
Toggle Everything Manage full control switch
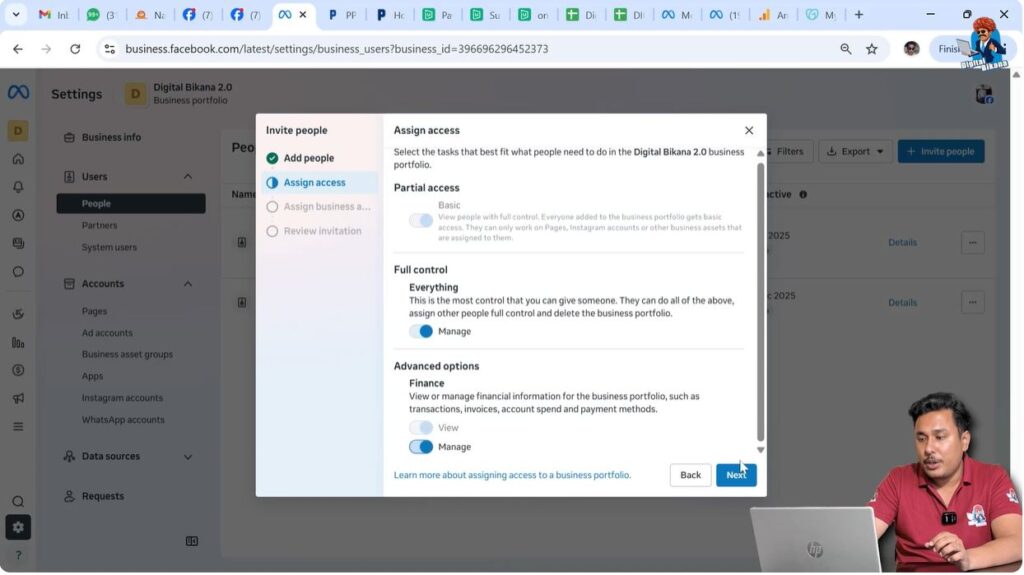click(x=421, y=331)
